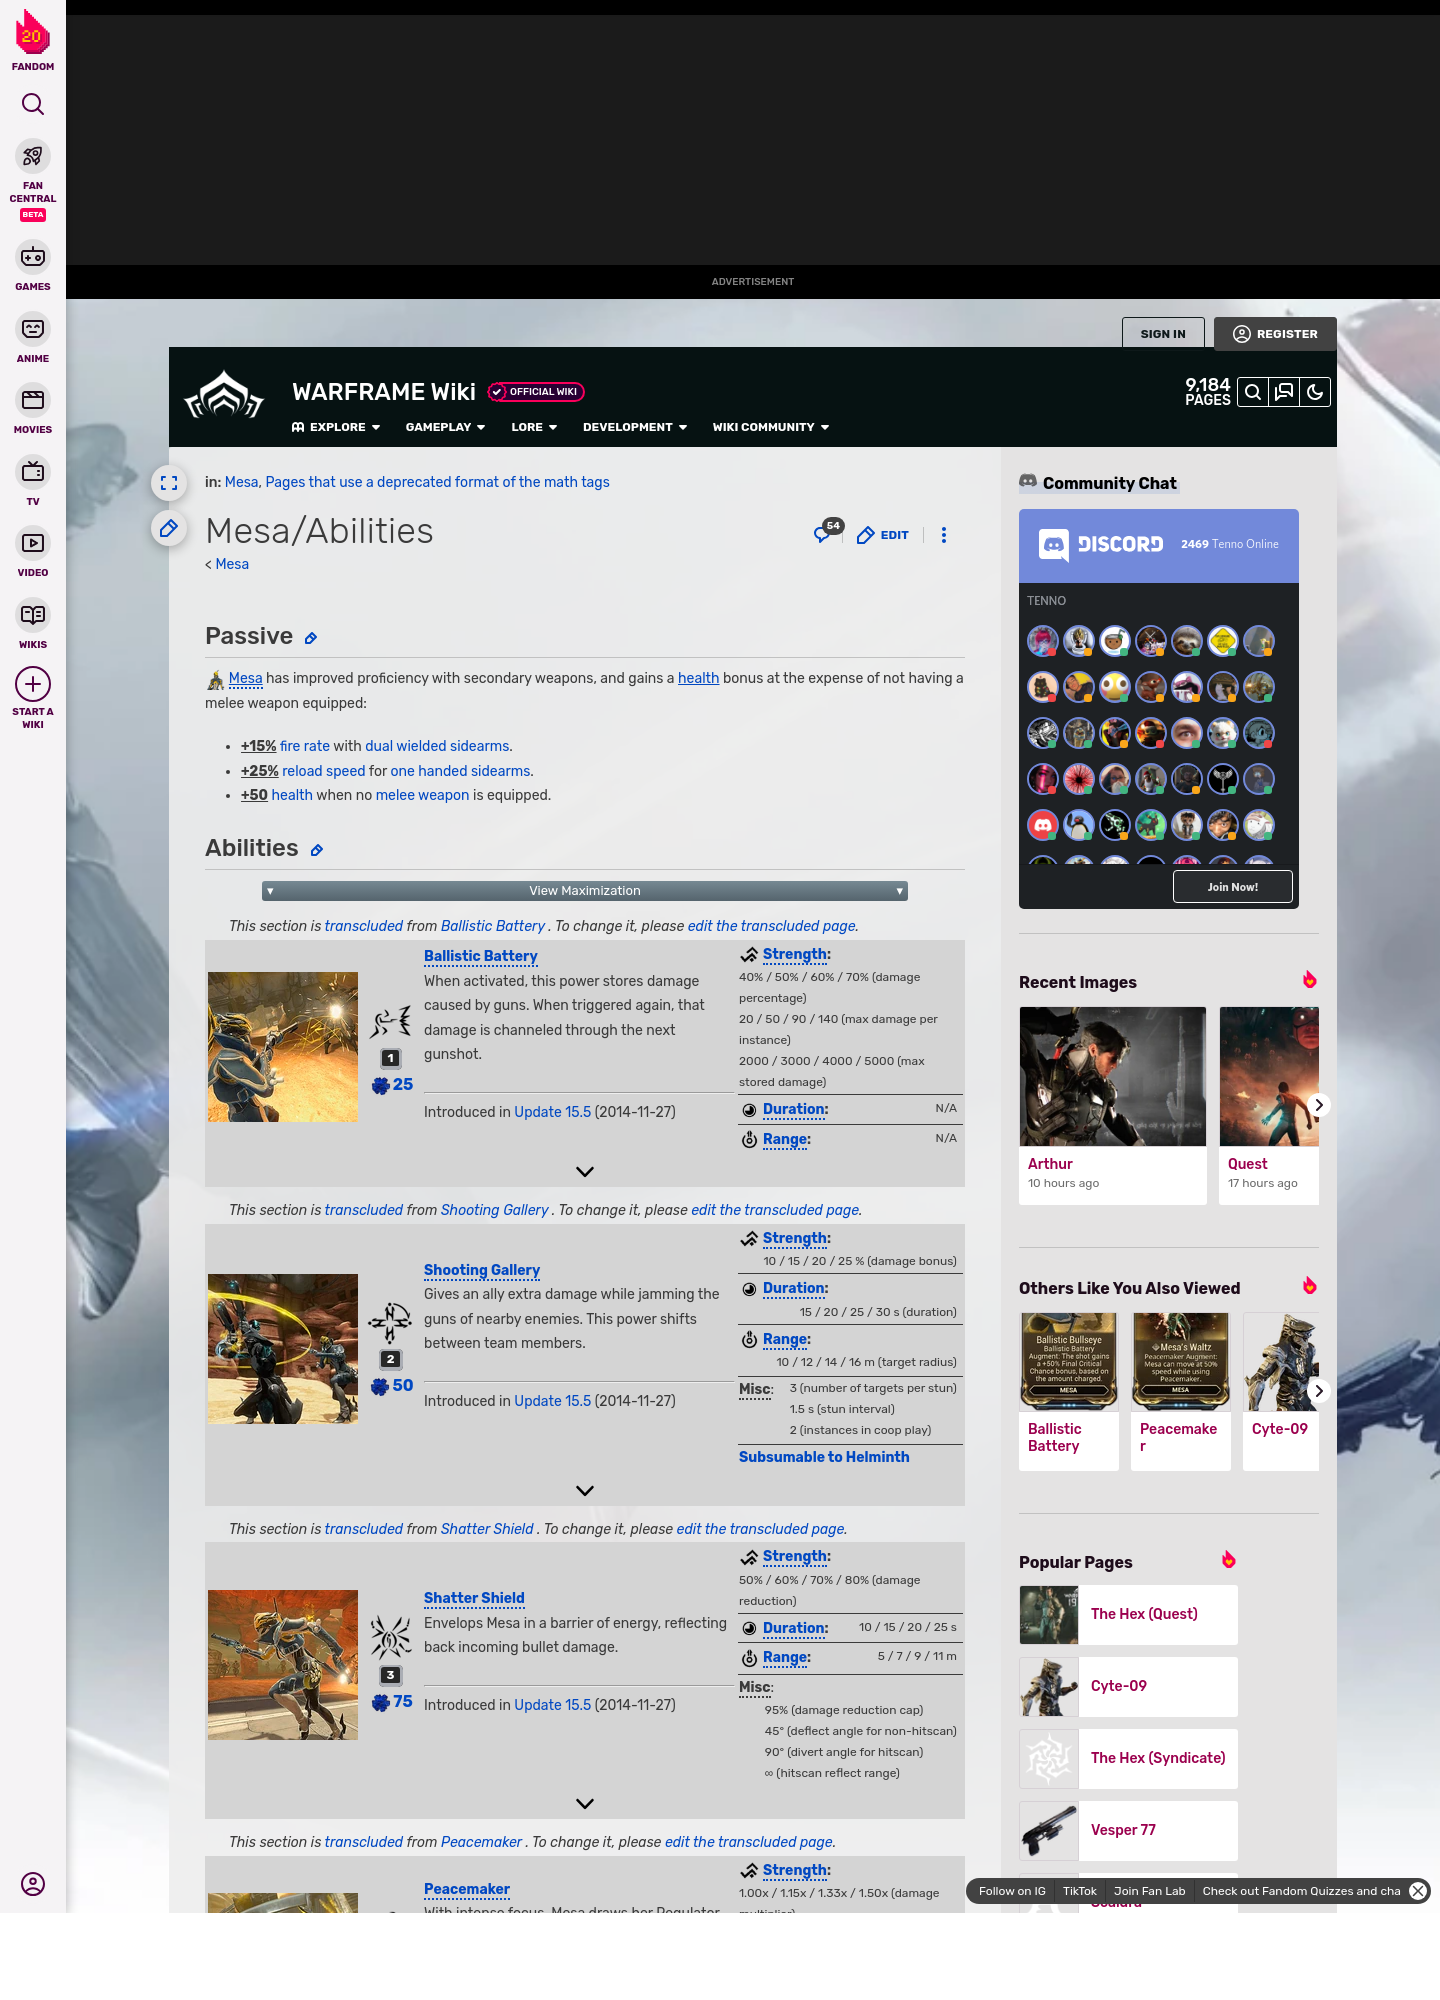Open the Shatter Shield ability link
1440x2000 pixels.
pyautogui.click(x=474, y=1598)
